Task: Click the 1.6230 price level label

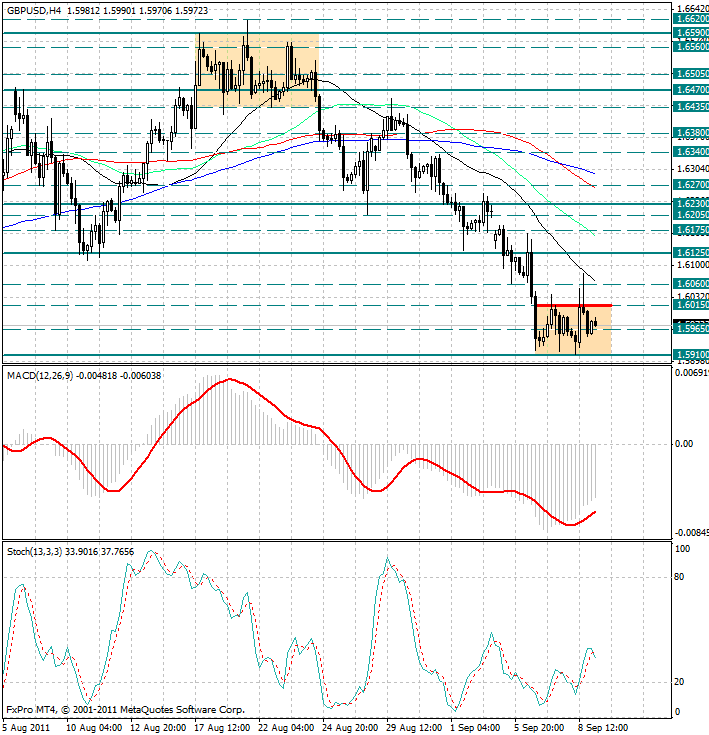Action: click(691, 203)
